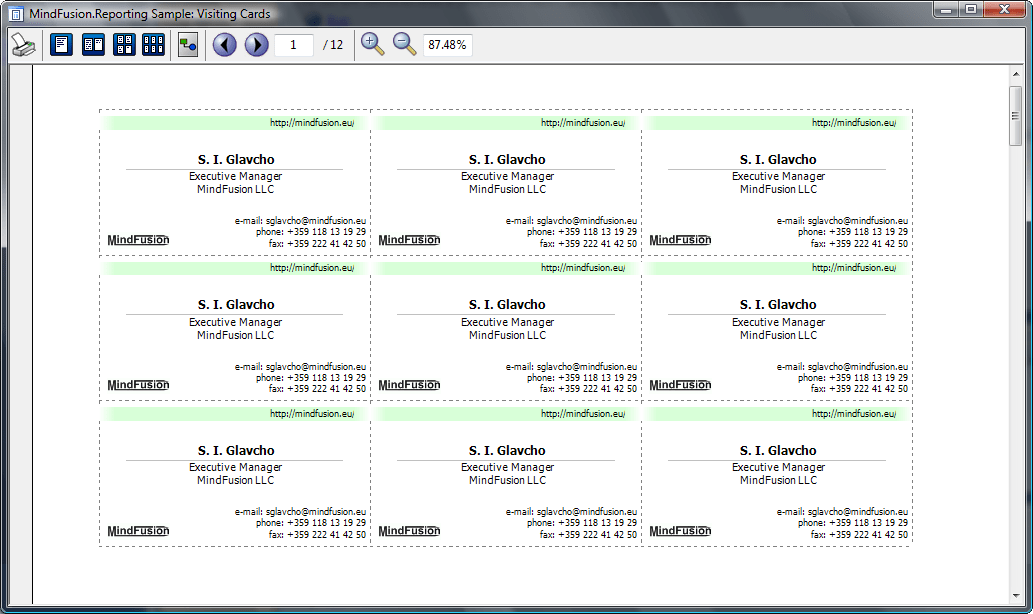Switch to six-page view layout
1033x614 pixels.
(x=154, y=45)
